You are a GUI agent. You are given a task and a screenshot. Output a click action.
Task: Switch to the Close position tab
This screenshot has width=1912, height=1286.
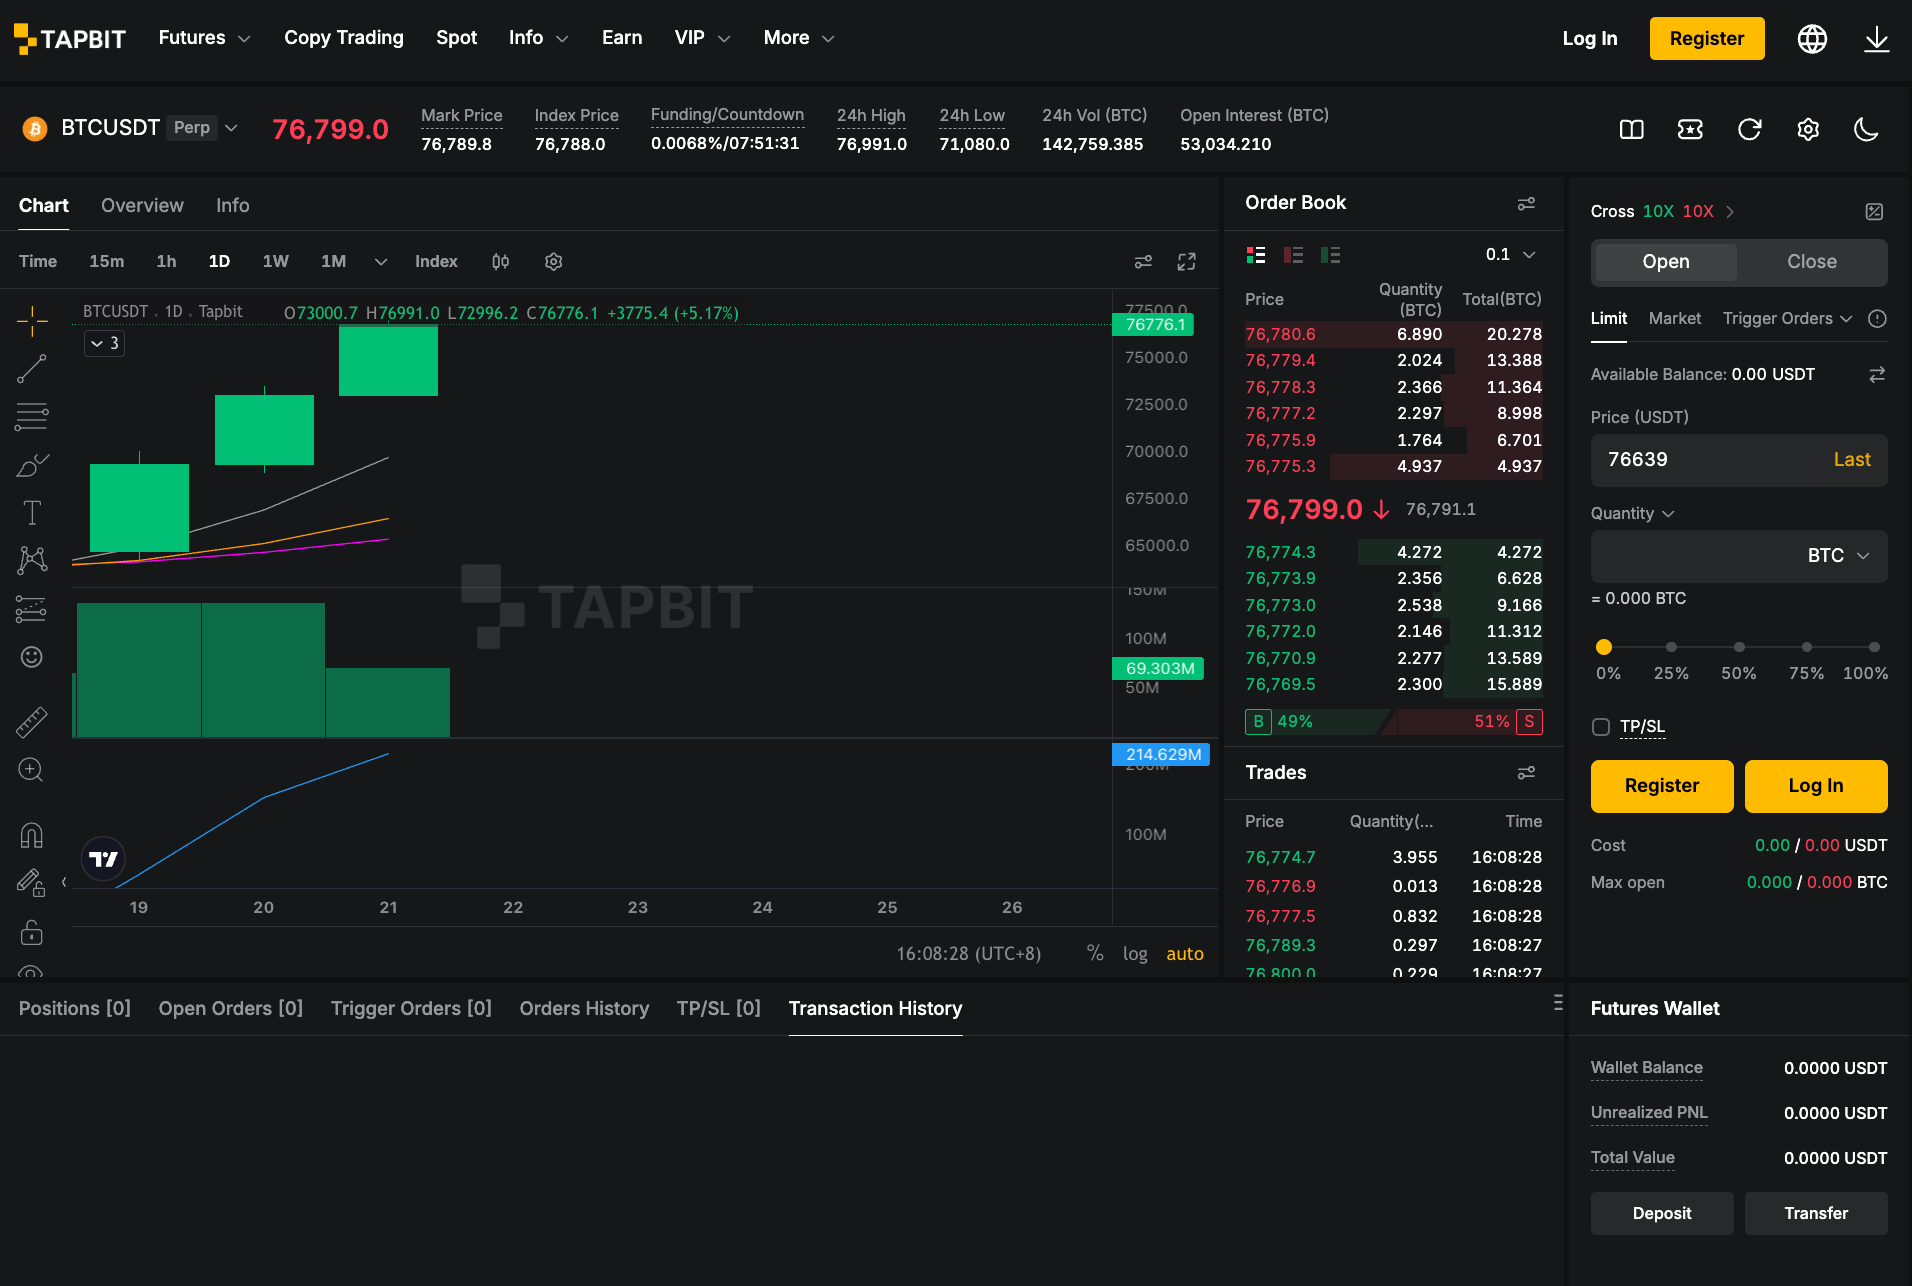1811,261
